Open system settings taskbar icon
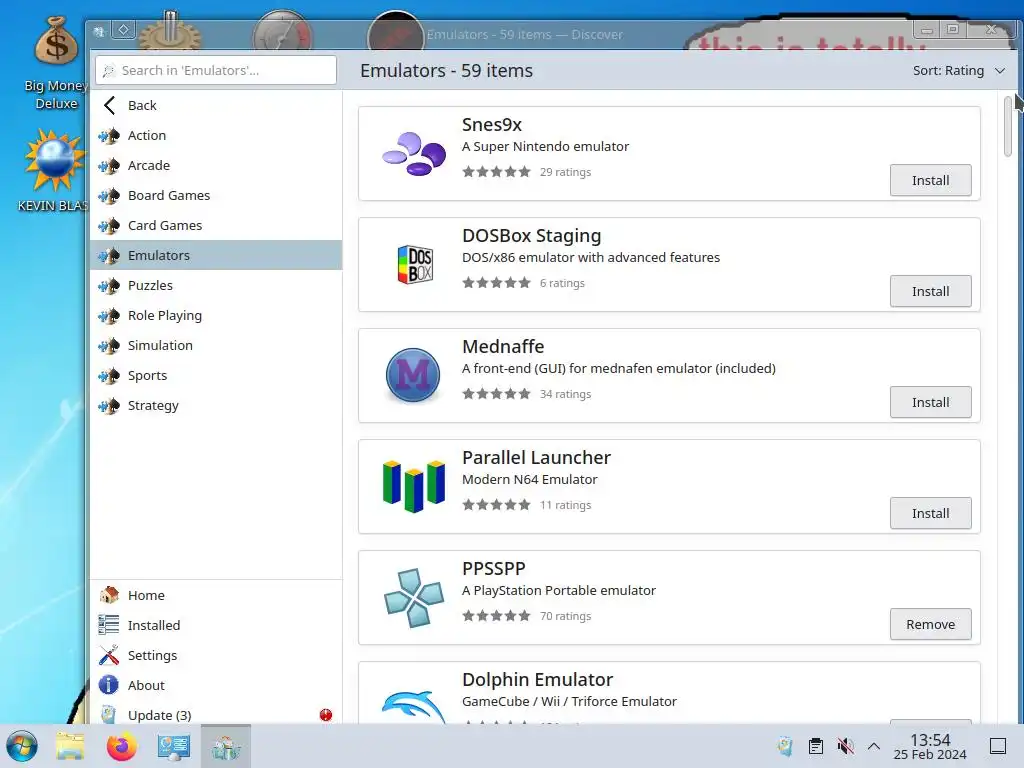Image resolution: width=1024 pixels, height=768 pixels. (x=174, y=747)
